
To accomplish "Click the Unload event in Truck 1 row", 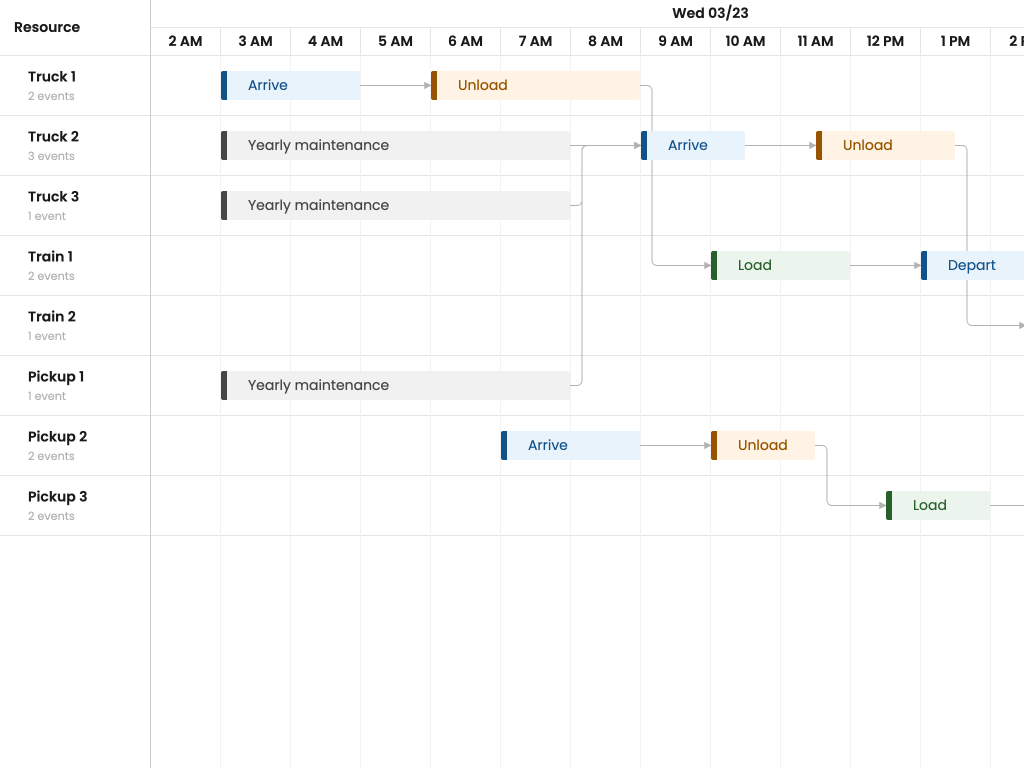I will point(535,86).
